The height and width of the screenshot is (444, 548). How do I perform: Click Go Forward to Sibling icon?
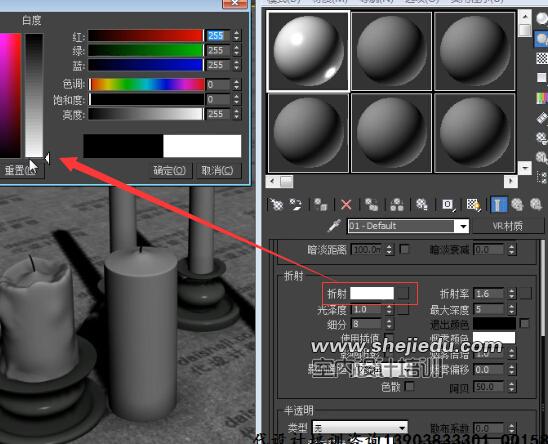(x=536, y=205)
